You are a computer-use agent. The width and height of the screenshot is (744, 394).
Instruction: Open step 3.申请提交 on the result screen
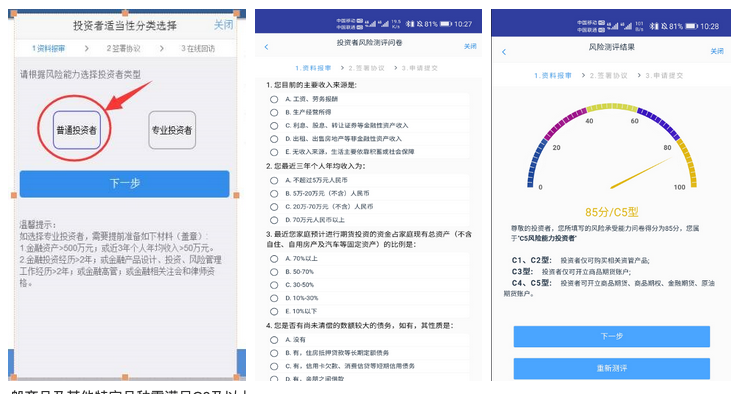pos(664,75)
